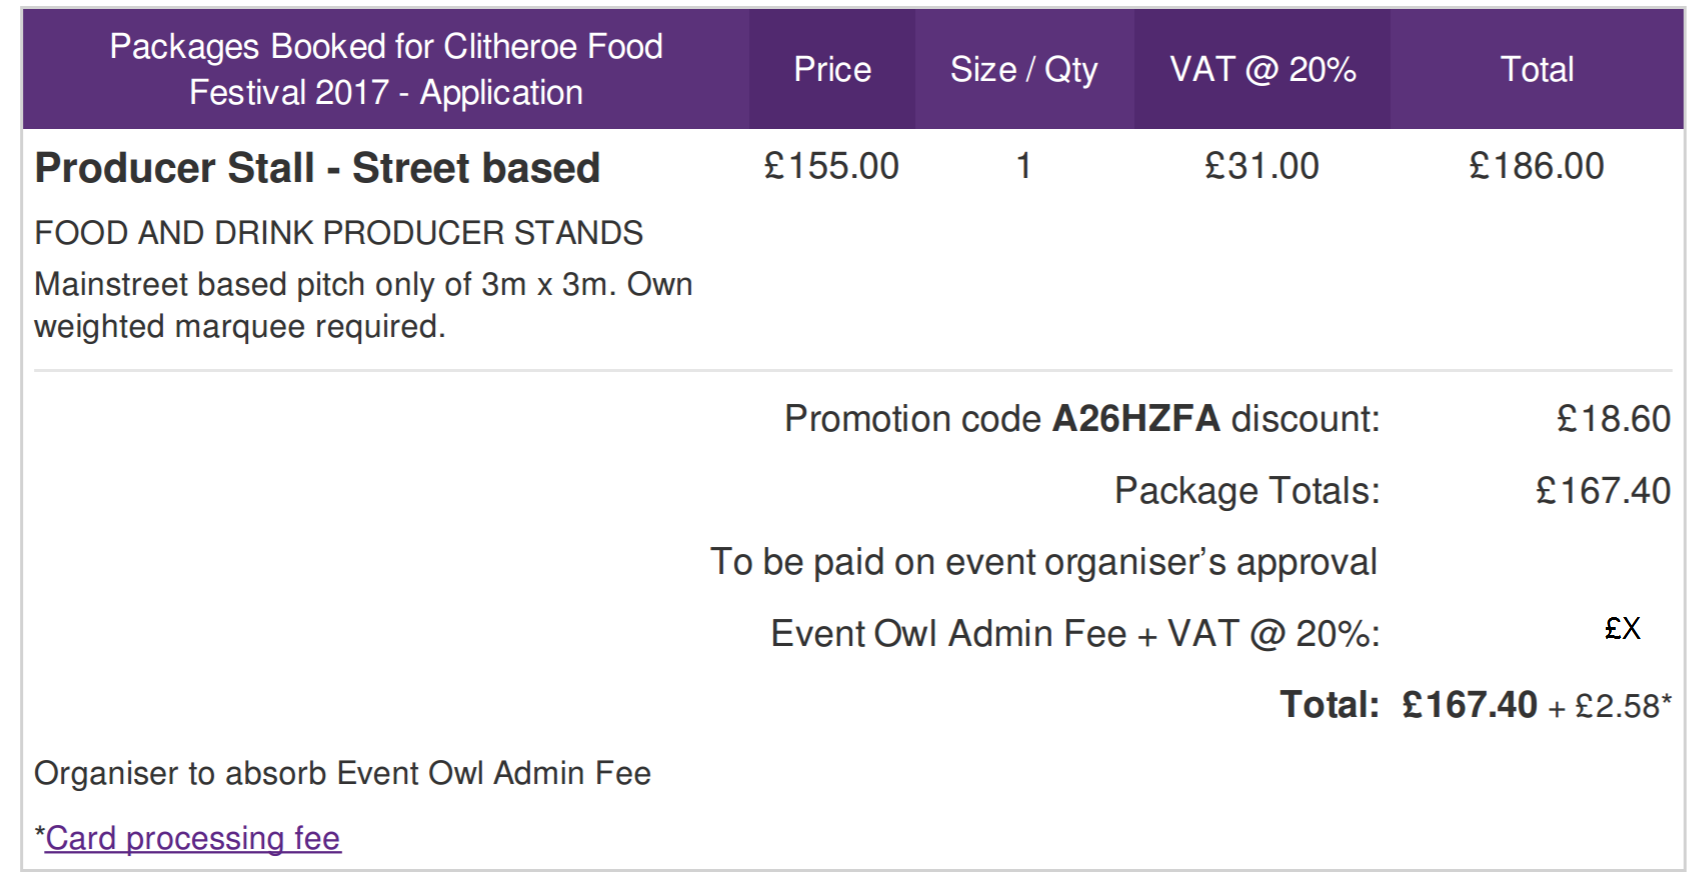Click the £167.40 package totals amount
This screenshot has width=1700, height=882.
[x=1603, y=491]
